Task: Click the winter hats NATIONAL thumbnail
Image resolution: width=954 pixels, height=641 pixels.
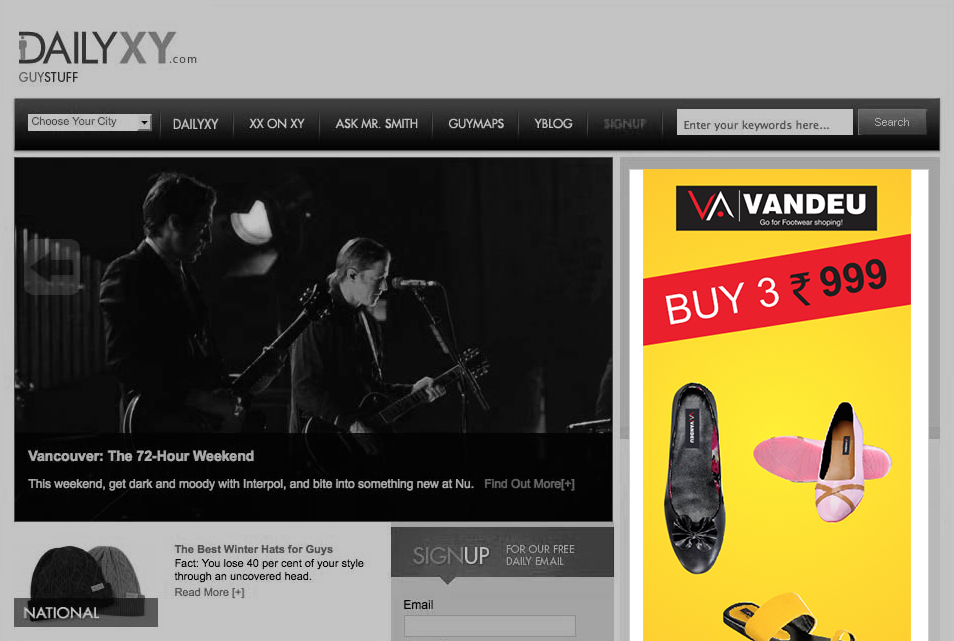Action: pos(86,585)
